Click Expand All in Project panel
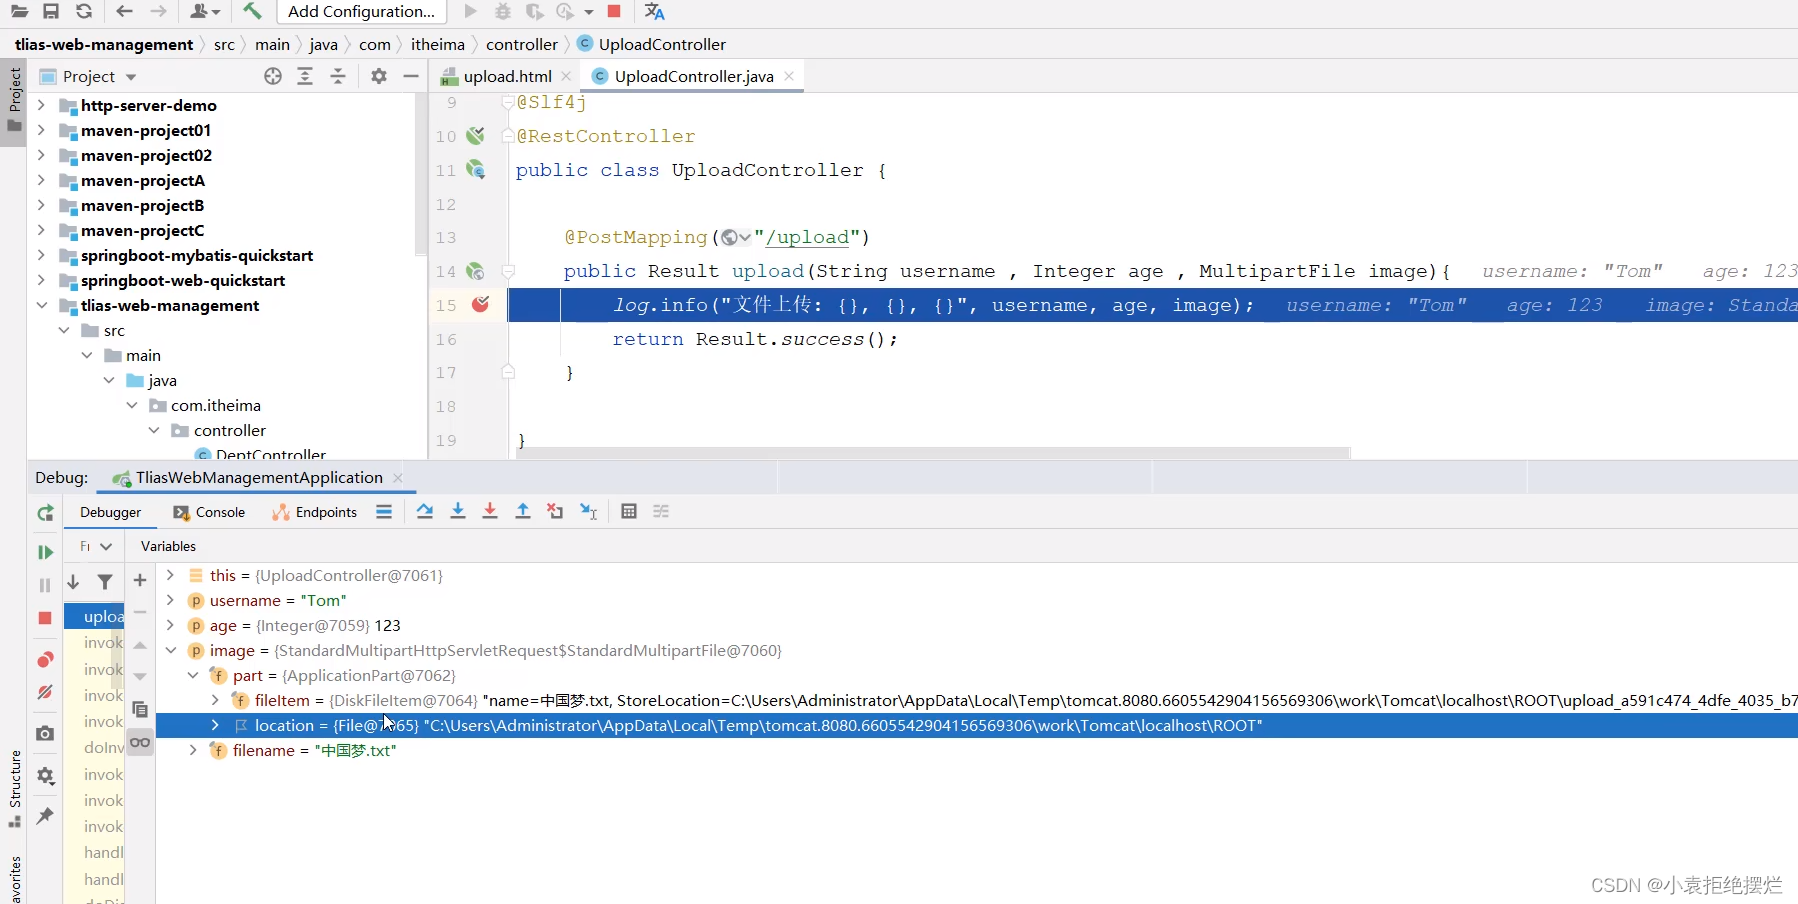Screen dimensions: 1798x904 click(x=305, y=76)
